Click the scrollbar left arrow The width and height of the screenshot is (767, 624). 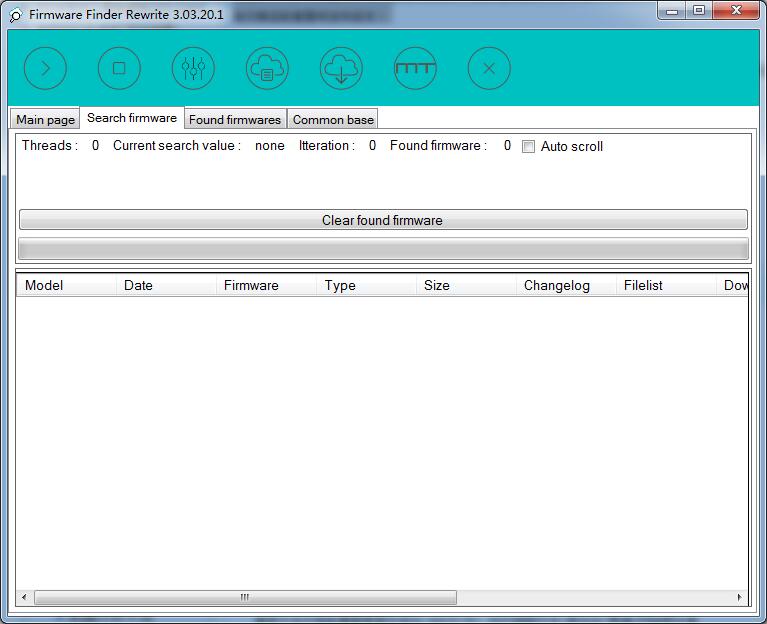coord(24,597)
